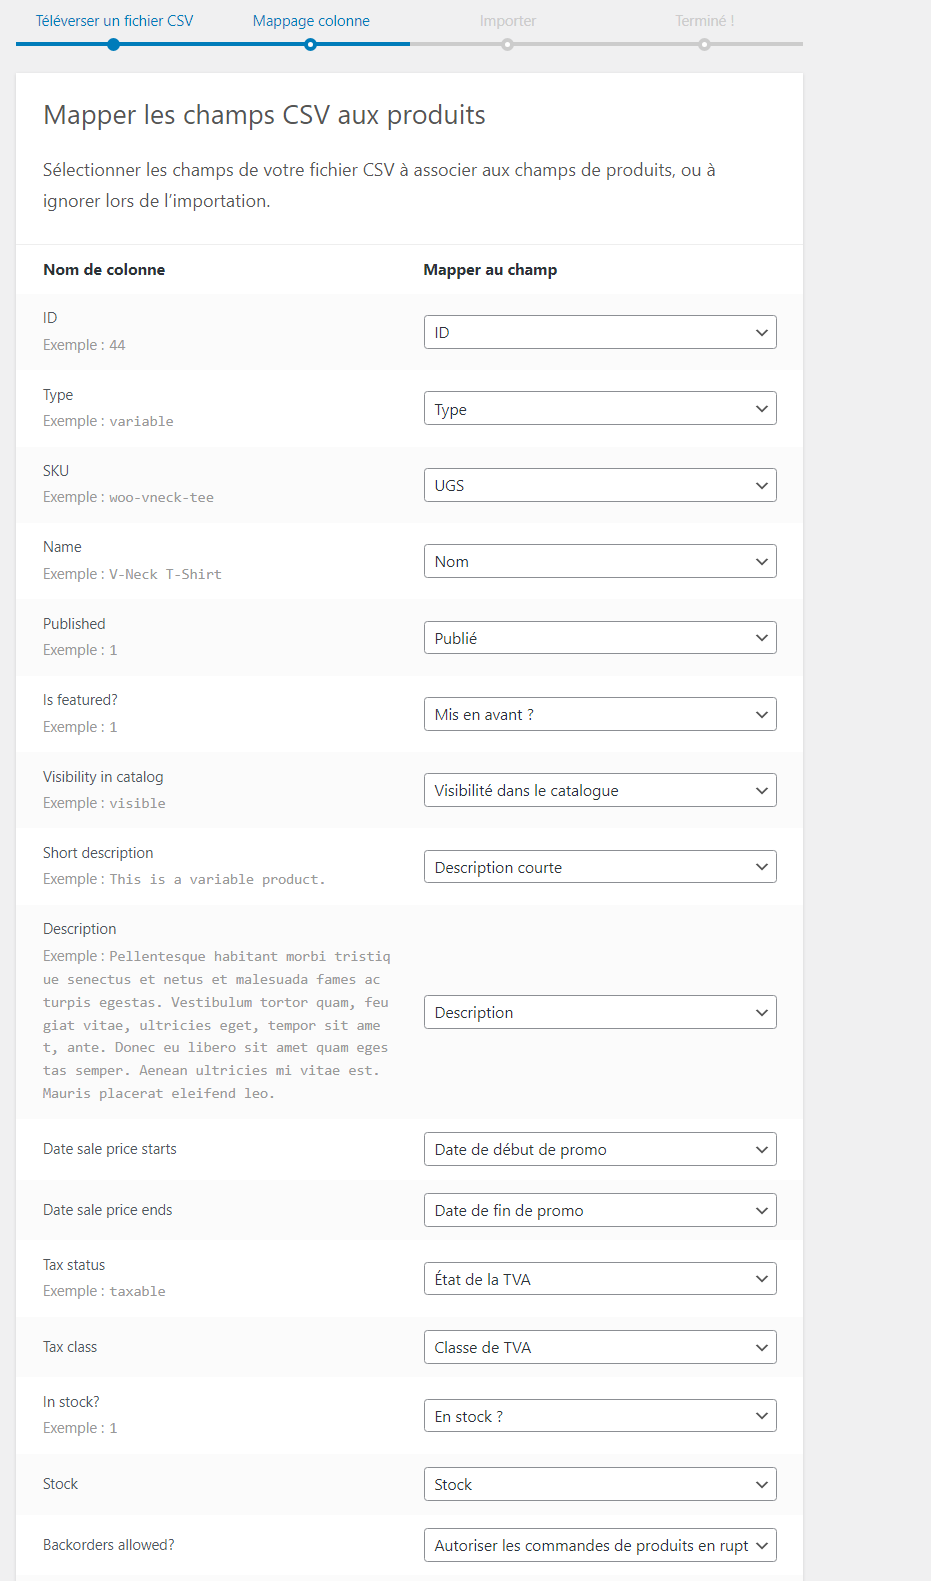Click the 'Terminé !' progress step

coord(704,21)
